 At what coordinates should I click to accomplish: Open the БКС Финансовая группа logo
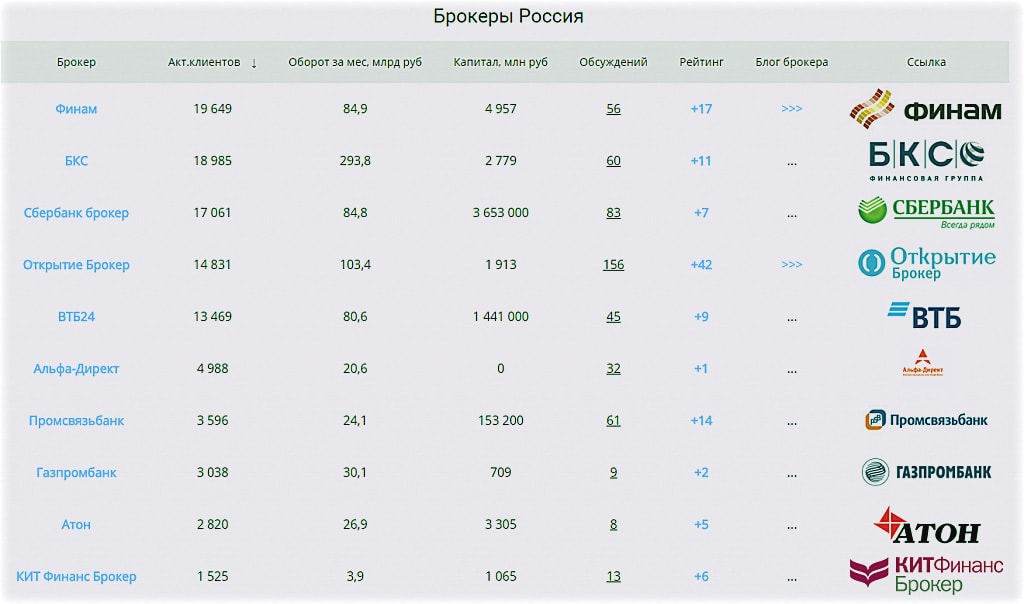pyautogui.click(x=925, y=160)
